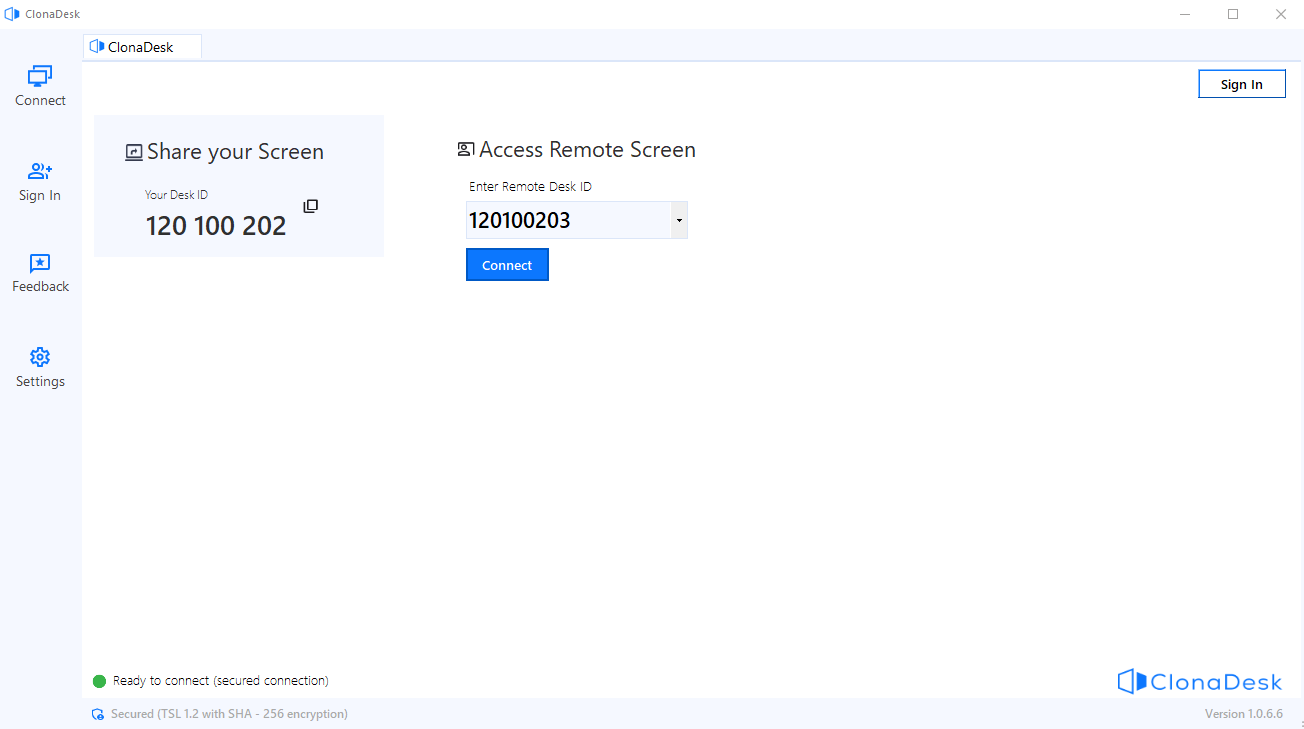Click the 'Enter Remote Desk ID' label

pyautogui.click(x=531, y=187)
